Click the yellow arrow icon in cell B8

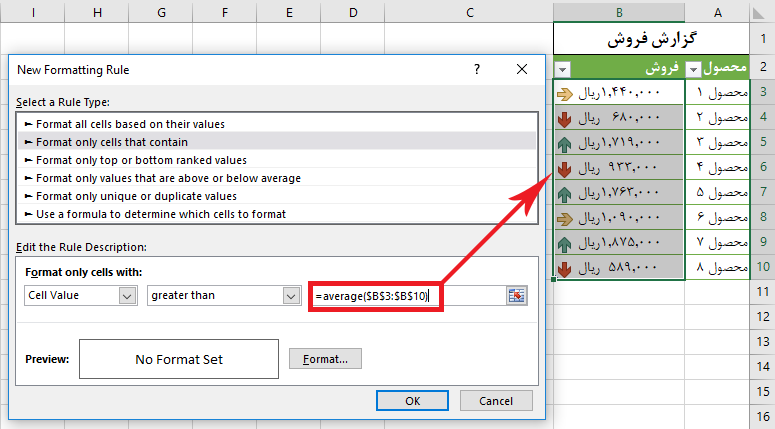pos(564,219)
